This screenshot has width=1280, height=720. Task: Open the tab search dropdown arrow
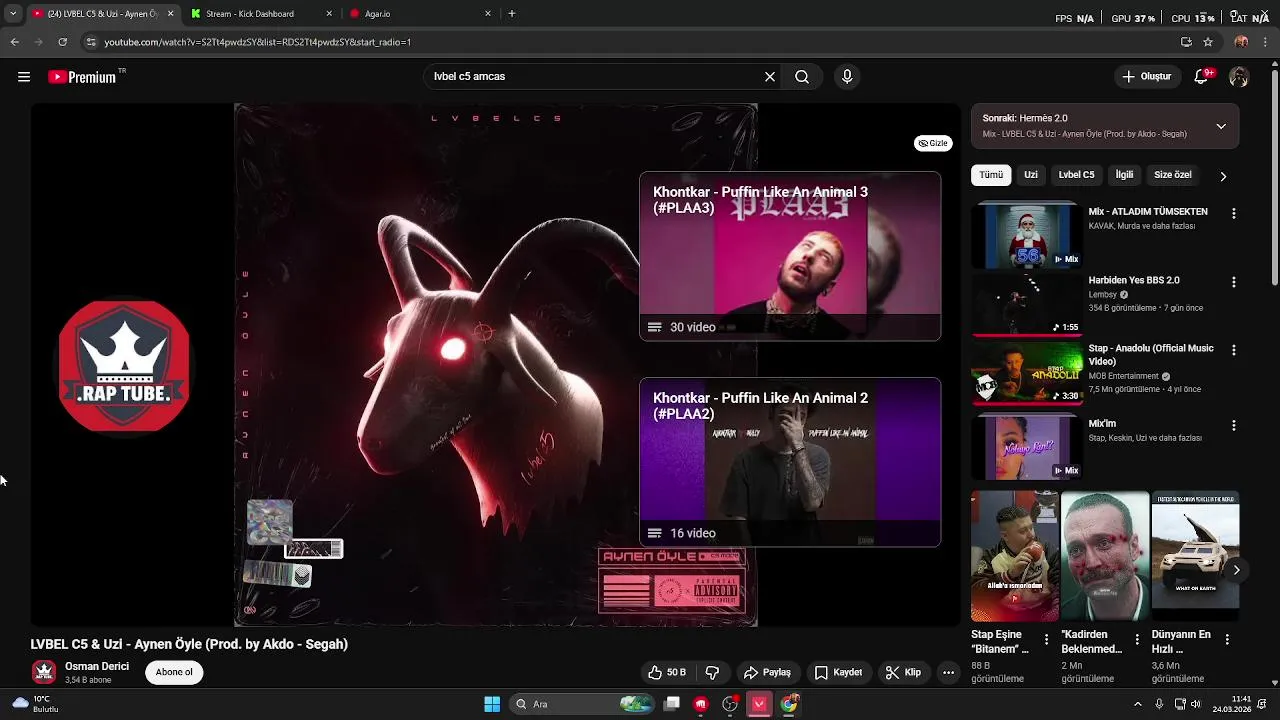(x=12, y=14)
